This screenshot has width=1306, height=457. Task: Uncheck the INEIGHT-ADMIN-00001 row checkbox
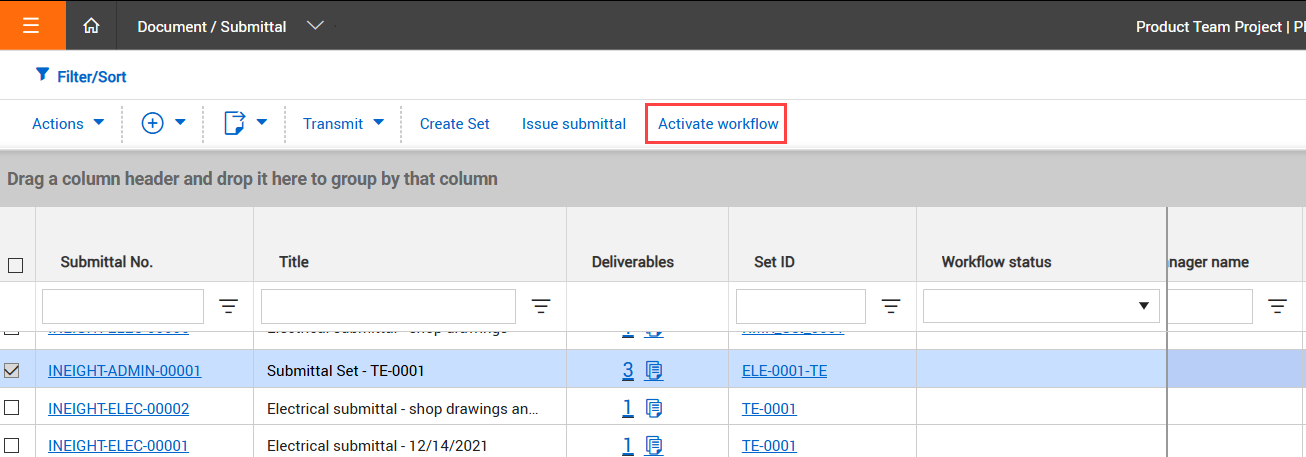(x=12, y=371)
